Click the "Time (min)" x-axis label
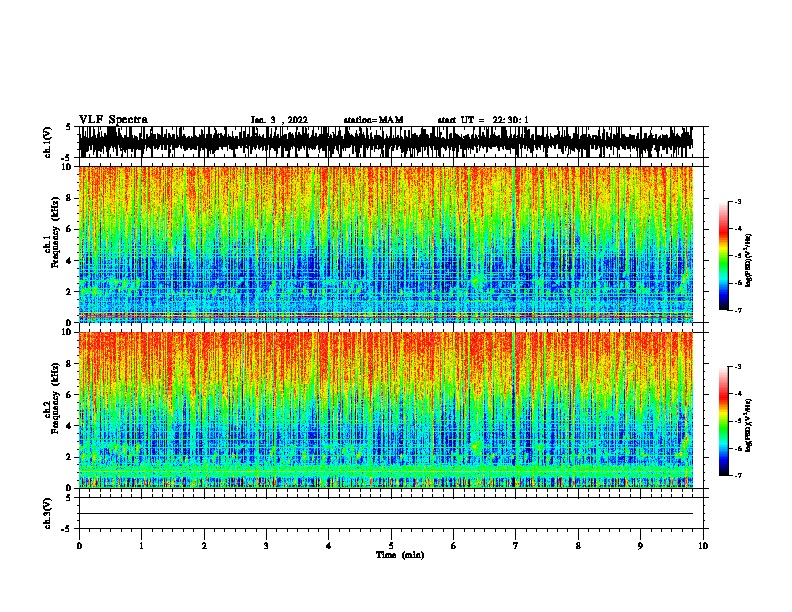Viewport: 792px width, 612px height. tap(400, 555)
